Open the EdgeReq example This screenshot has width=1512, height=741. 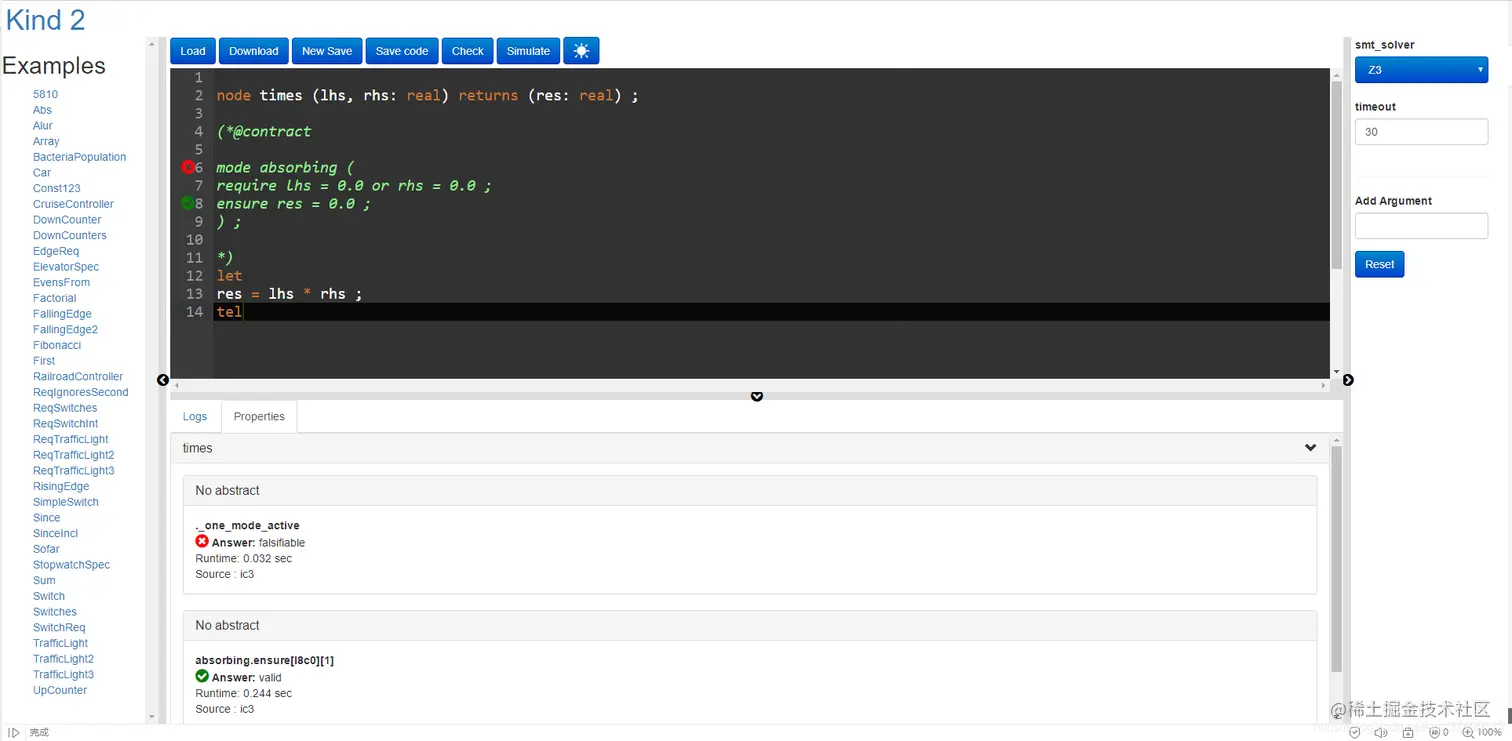coord(56,251)
